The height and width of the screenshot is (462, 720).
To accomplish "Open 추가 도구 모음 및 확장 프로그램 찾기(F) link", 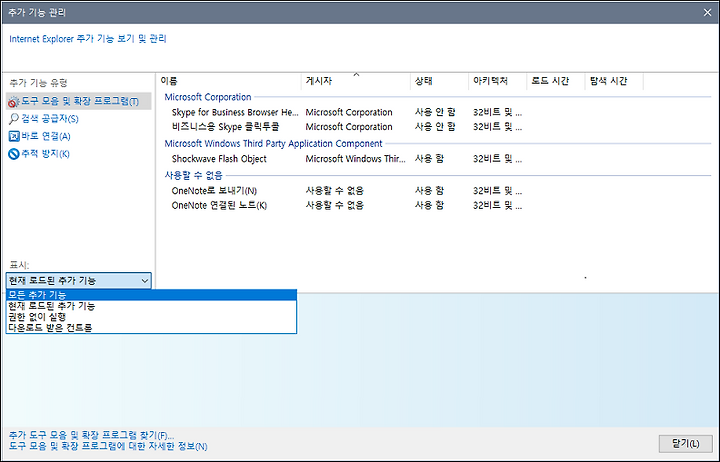I will click(91, 435).
